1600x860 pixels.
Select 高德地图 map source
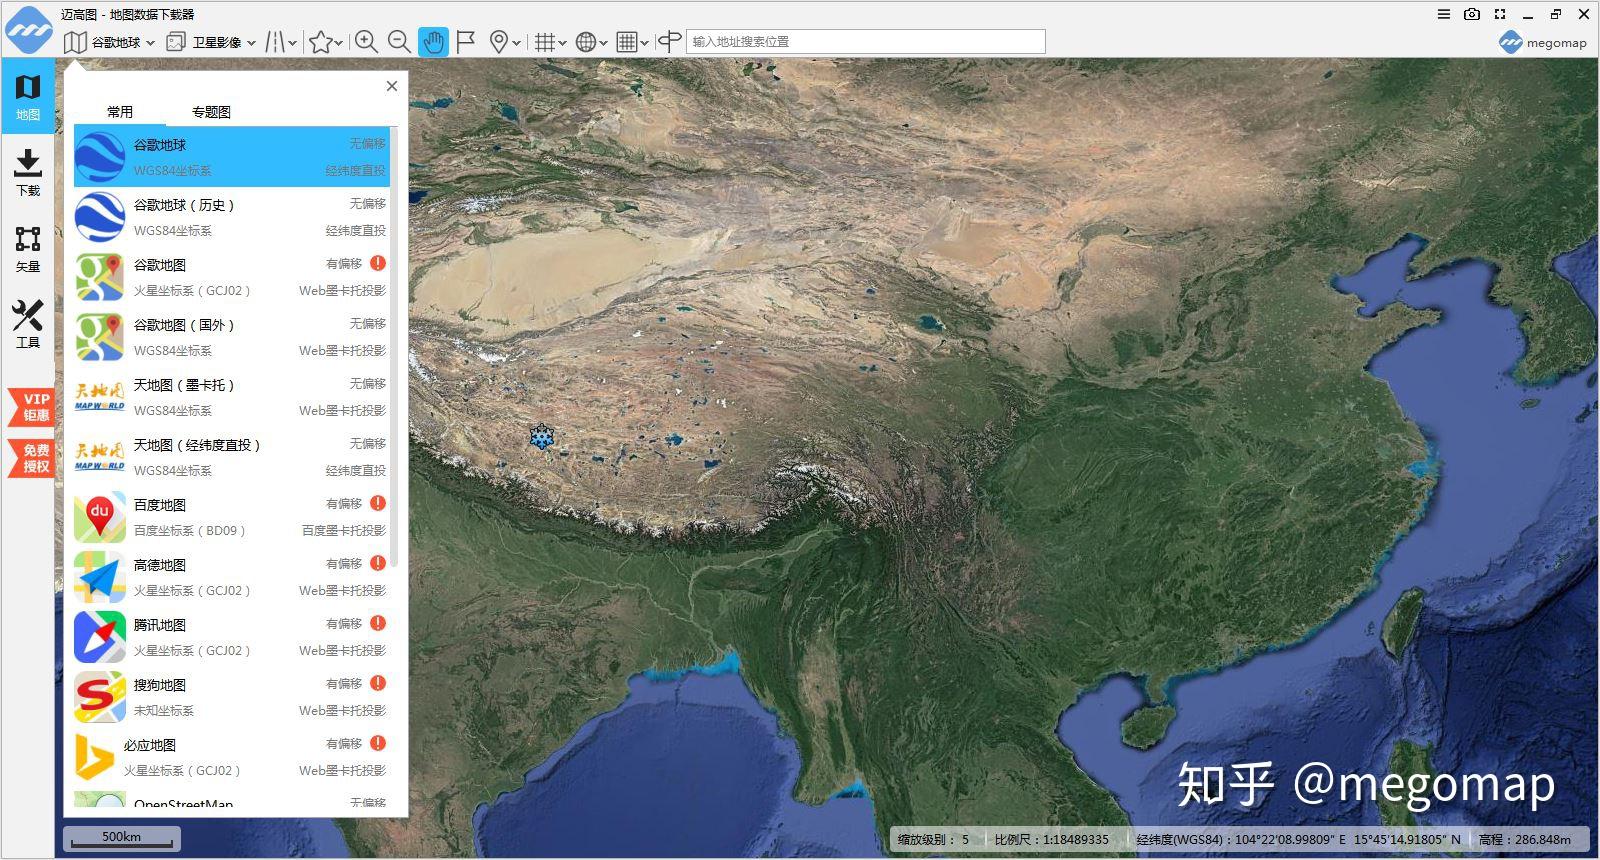pyautogui.click(x=232, y=576)
